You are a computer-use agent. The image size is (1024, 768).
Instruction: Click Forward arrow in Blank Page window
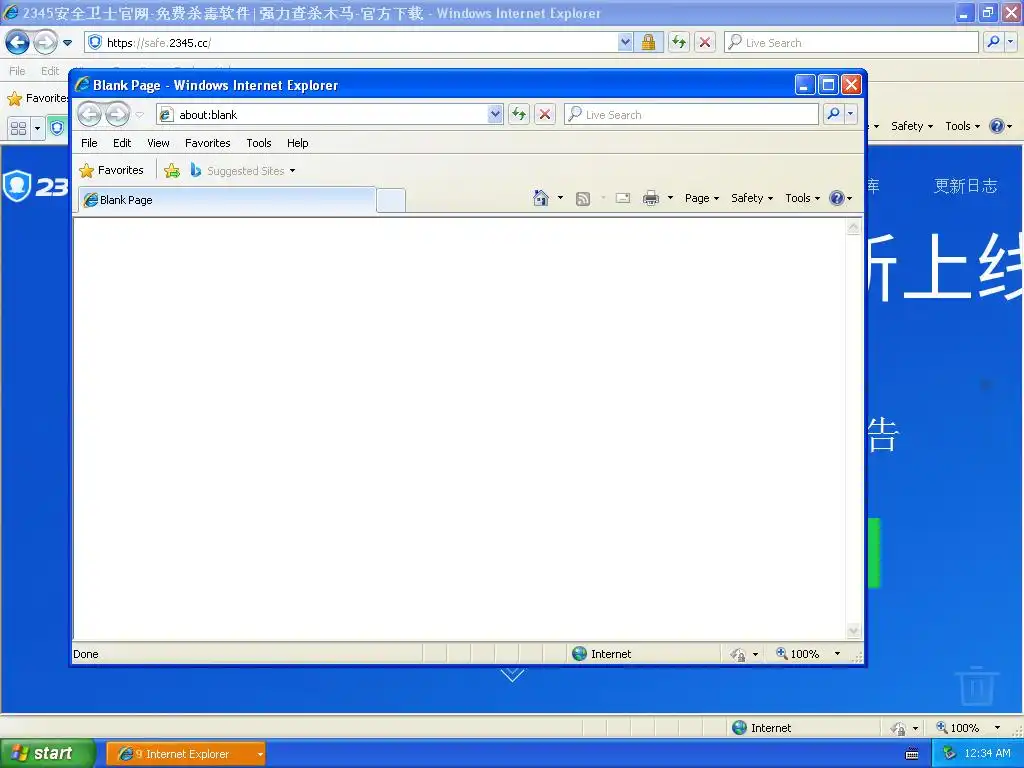[118, 115]
